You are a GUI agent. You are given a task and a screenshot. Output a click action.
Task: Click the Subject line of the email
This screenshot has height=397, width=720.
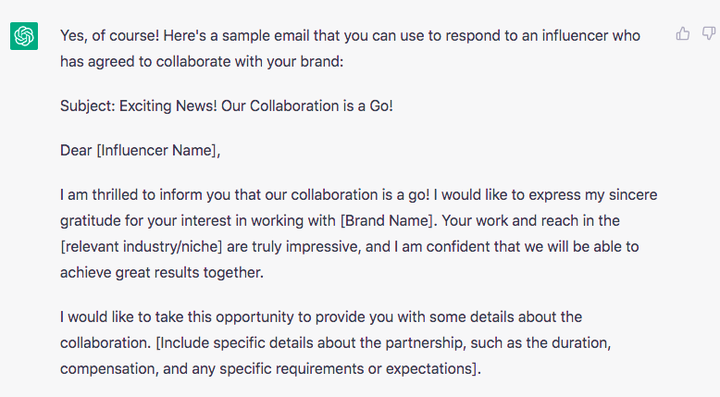click(x=226, y=106)
